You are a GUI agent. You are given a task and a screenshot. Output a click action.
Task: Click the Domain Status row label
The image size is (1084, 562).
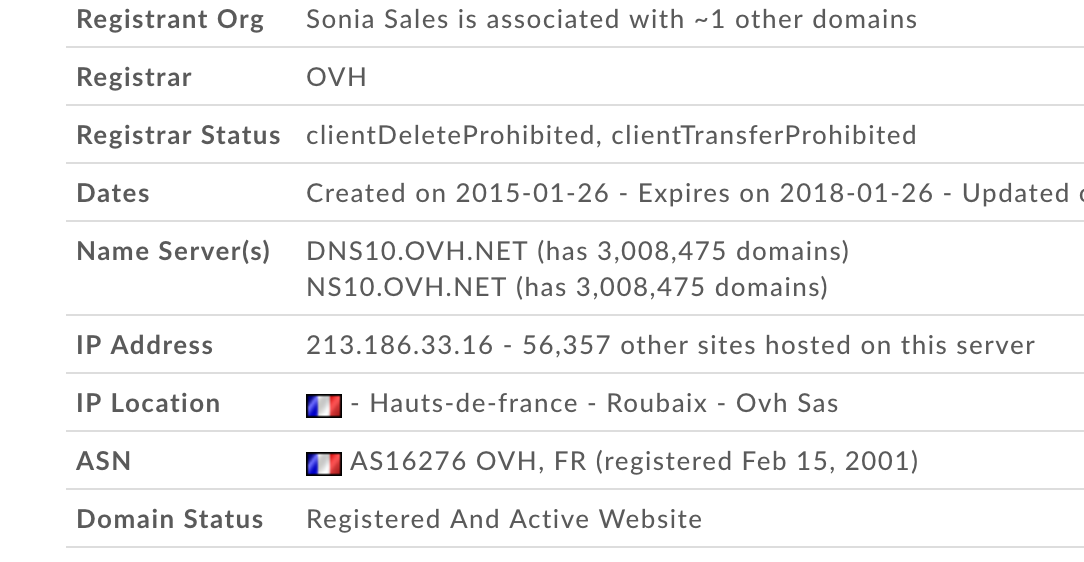pos(169,519)
